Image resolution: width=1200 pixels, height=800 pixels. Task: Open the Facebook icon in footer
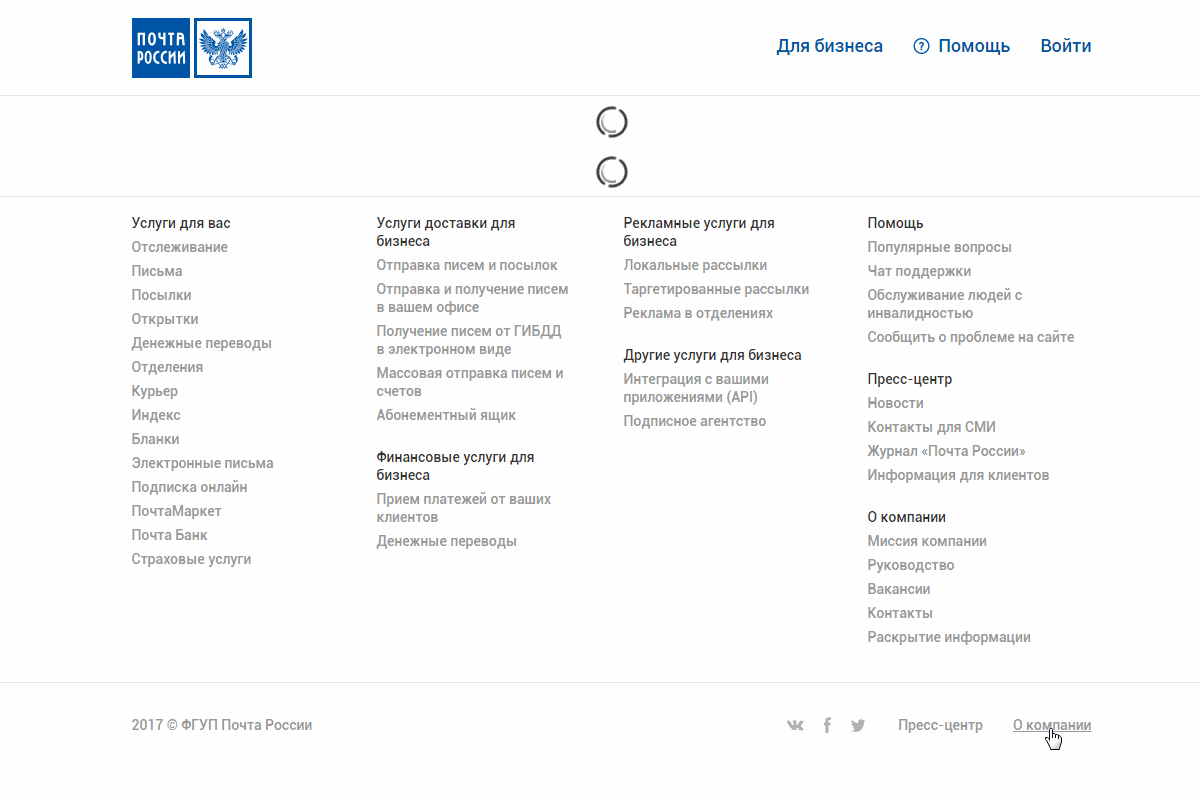click(x=827, y=726)
